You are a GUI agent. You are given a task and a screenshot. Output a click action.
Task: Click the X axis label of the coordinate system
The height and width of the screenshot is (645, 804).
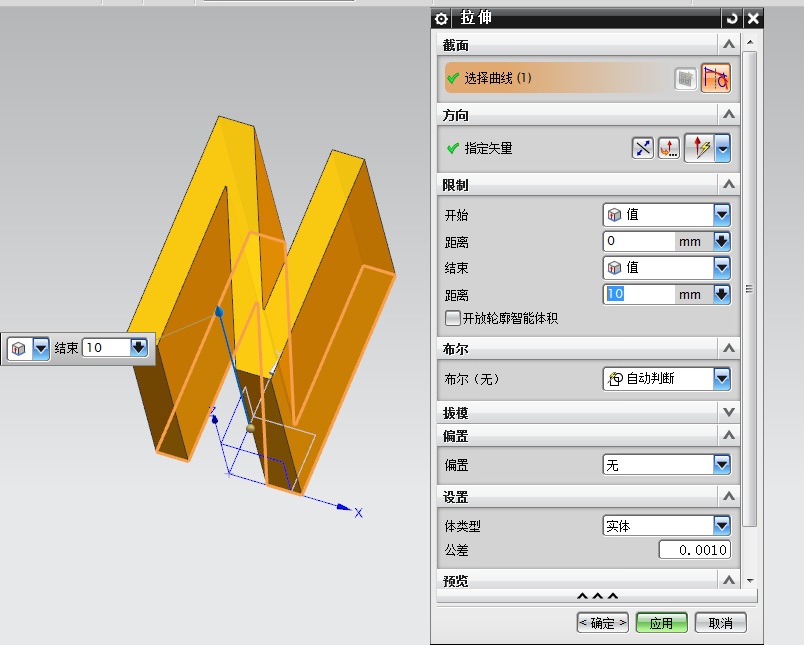[358, 513]
